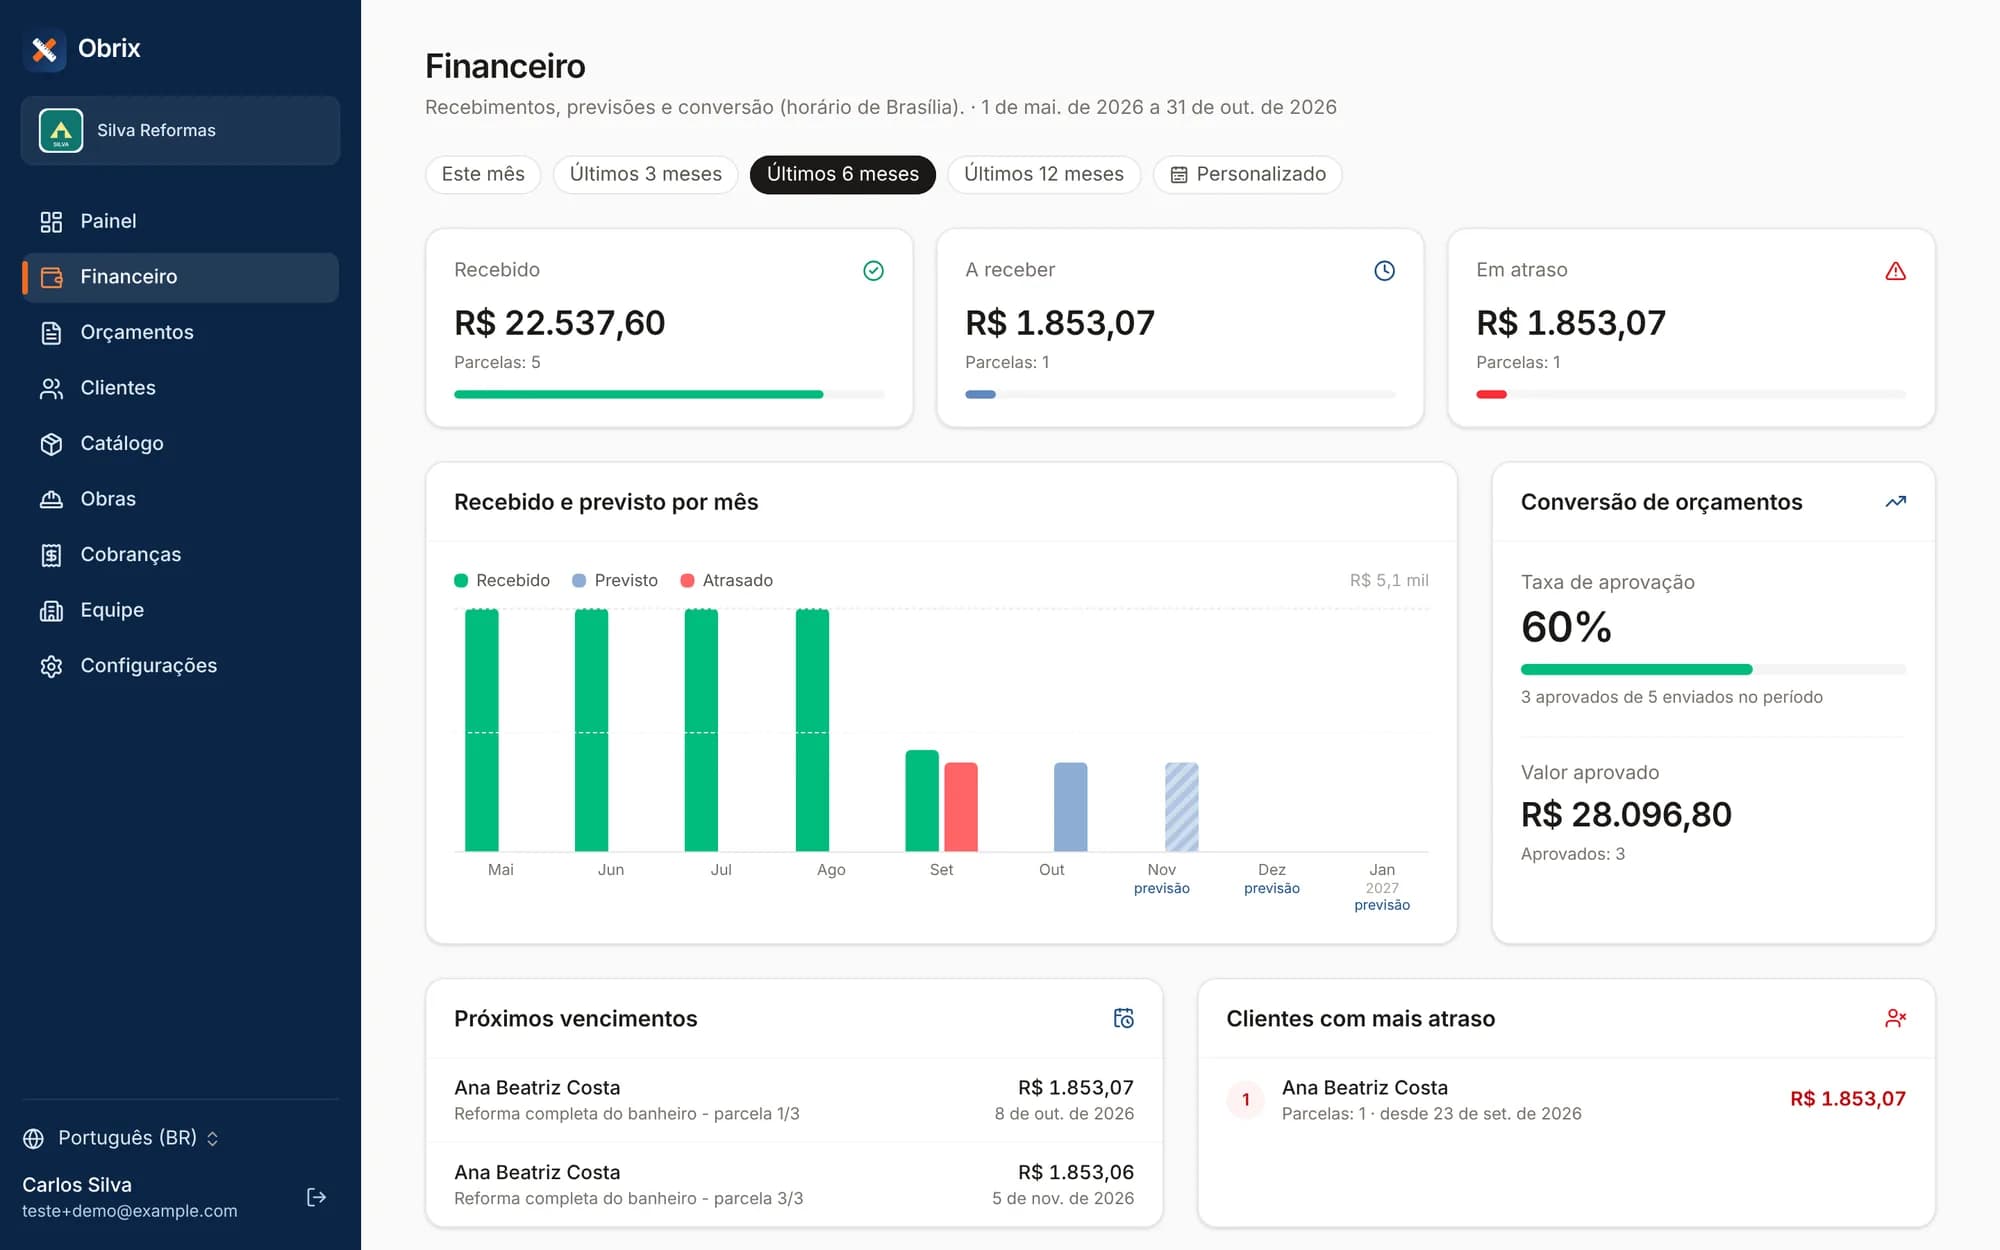
Task: Open the parcela 1/3 due entry
Action: pyautogui.click(x=794, y=1100)
